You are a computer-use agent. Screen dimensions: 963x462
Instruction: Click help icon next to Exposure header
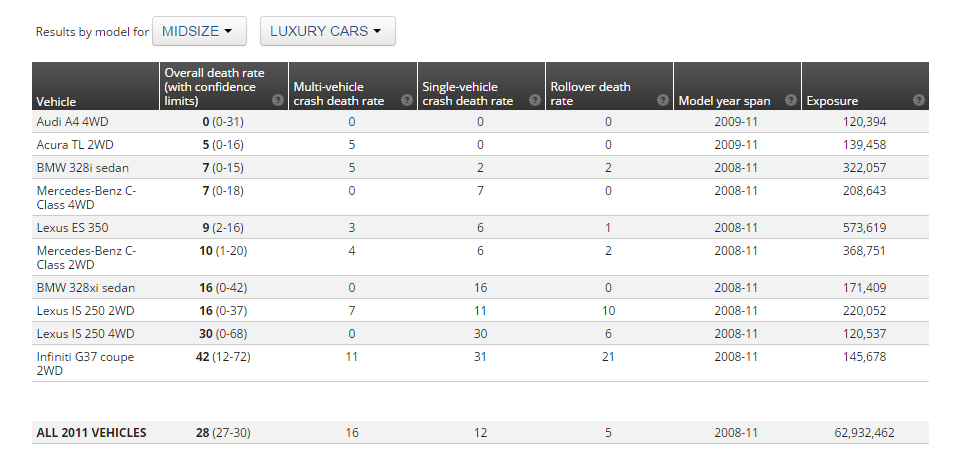pyautogui.click(x=918, y=100)
